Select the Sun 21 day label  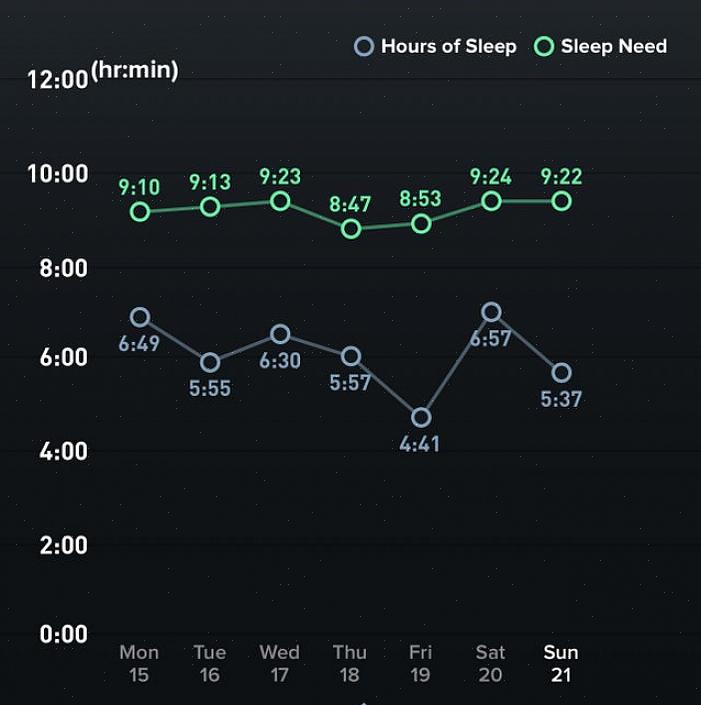pos(561,663)
